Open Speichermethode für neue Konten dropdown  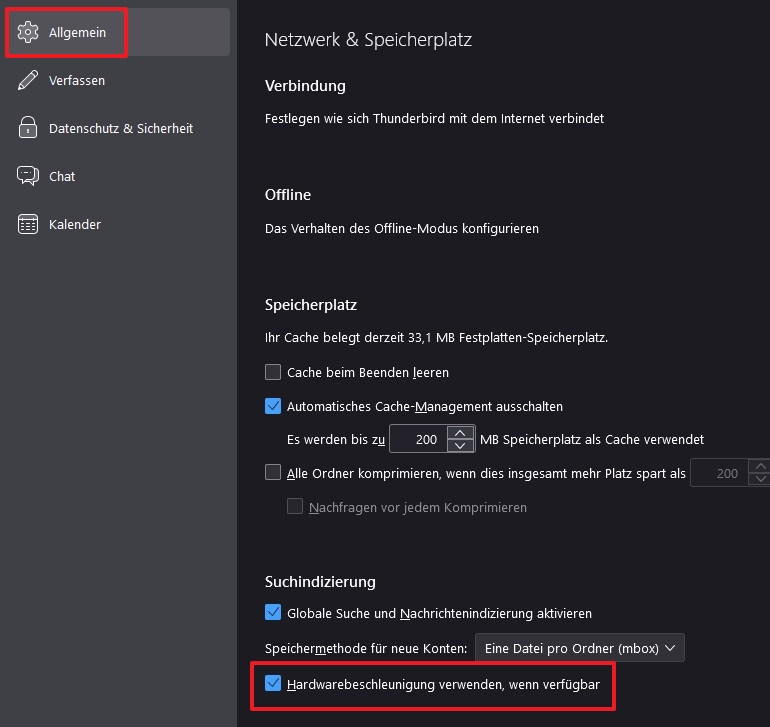point(579,648)
